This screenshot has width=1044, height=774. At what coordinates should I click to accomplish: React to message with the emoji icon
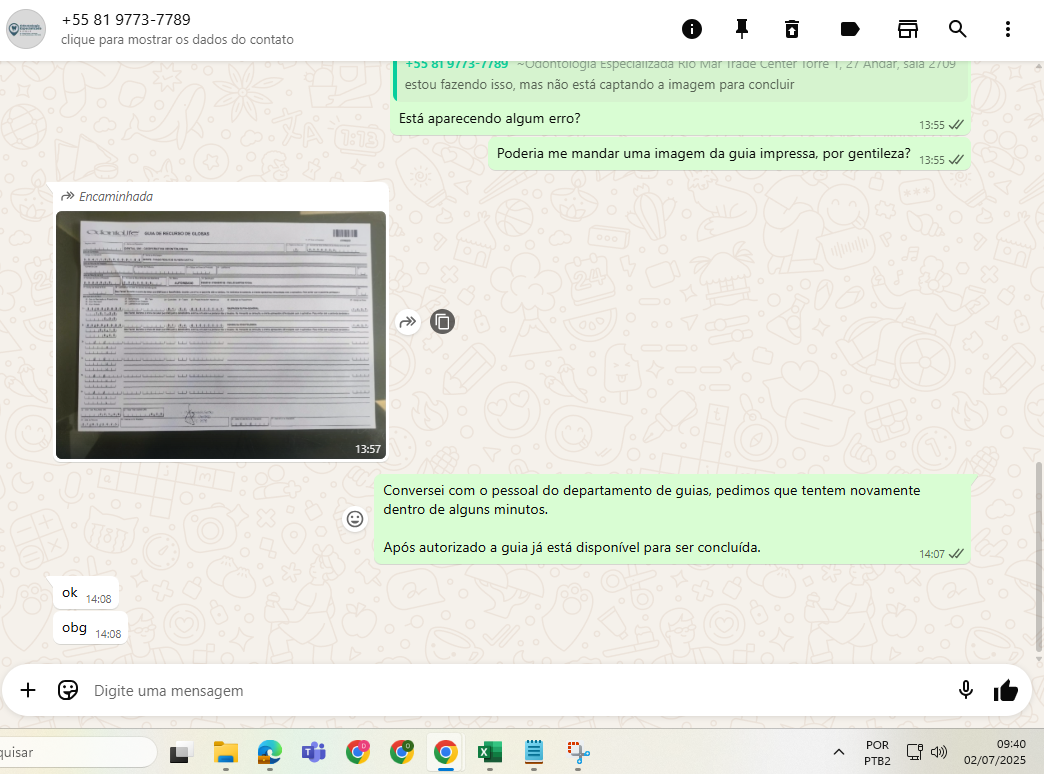click(x=355, y=519)
